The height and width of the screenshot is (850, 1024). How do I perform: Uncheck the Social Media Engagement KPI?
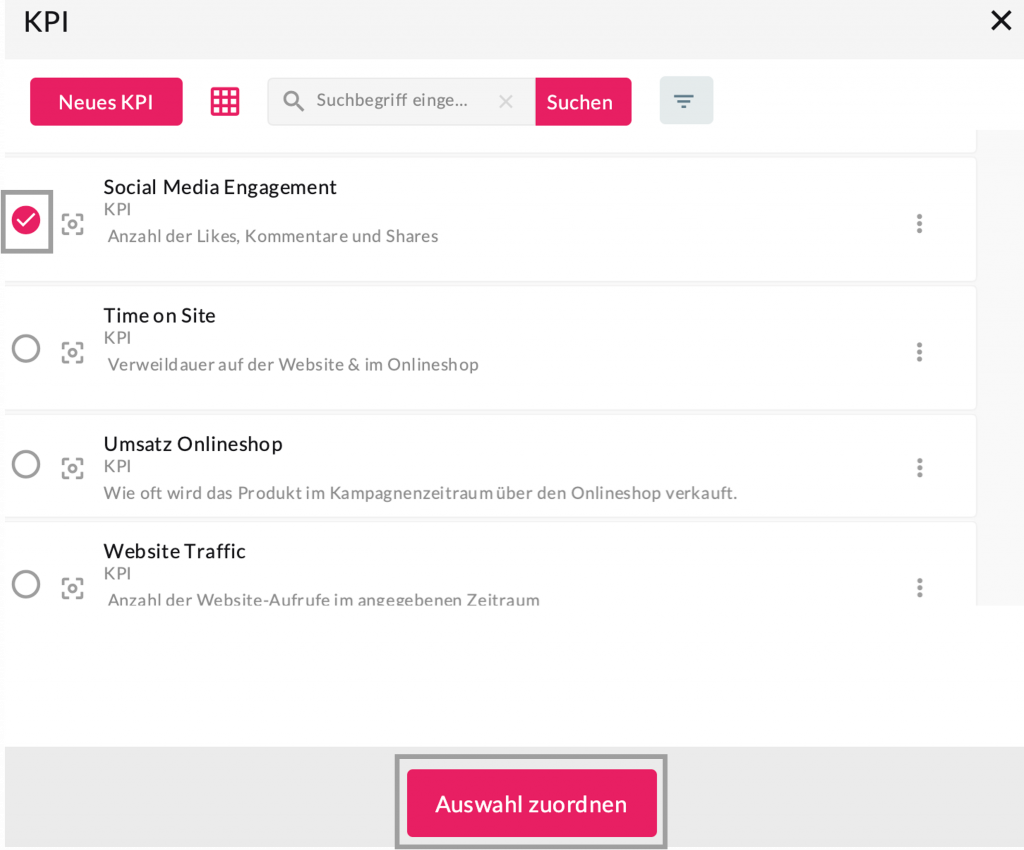coord(26,220)
